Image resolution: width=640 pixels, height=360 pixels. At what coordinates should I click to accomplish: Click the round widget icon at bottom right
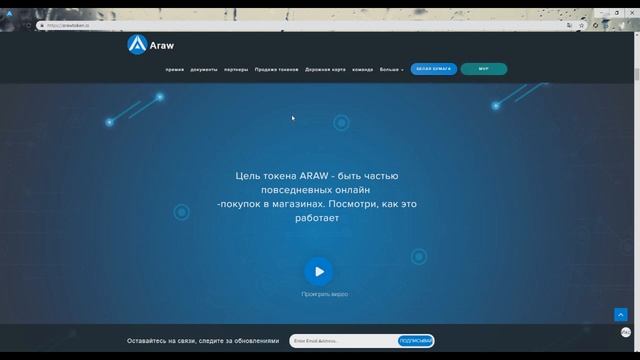click(x=626, y=332)
